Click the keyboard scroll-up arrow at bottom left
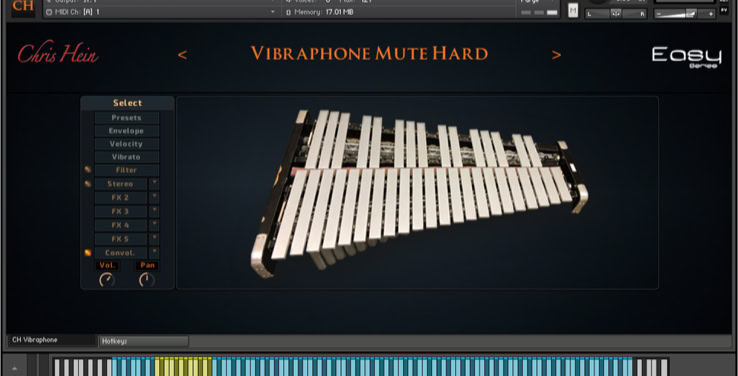Screen dimensions: 738x376 [x=14, y=368]
